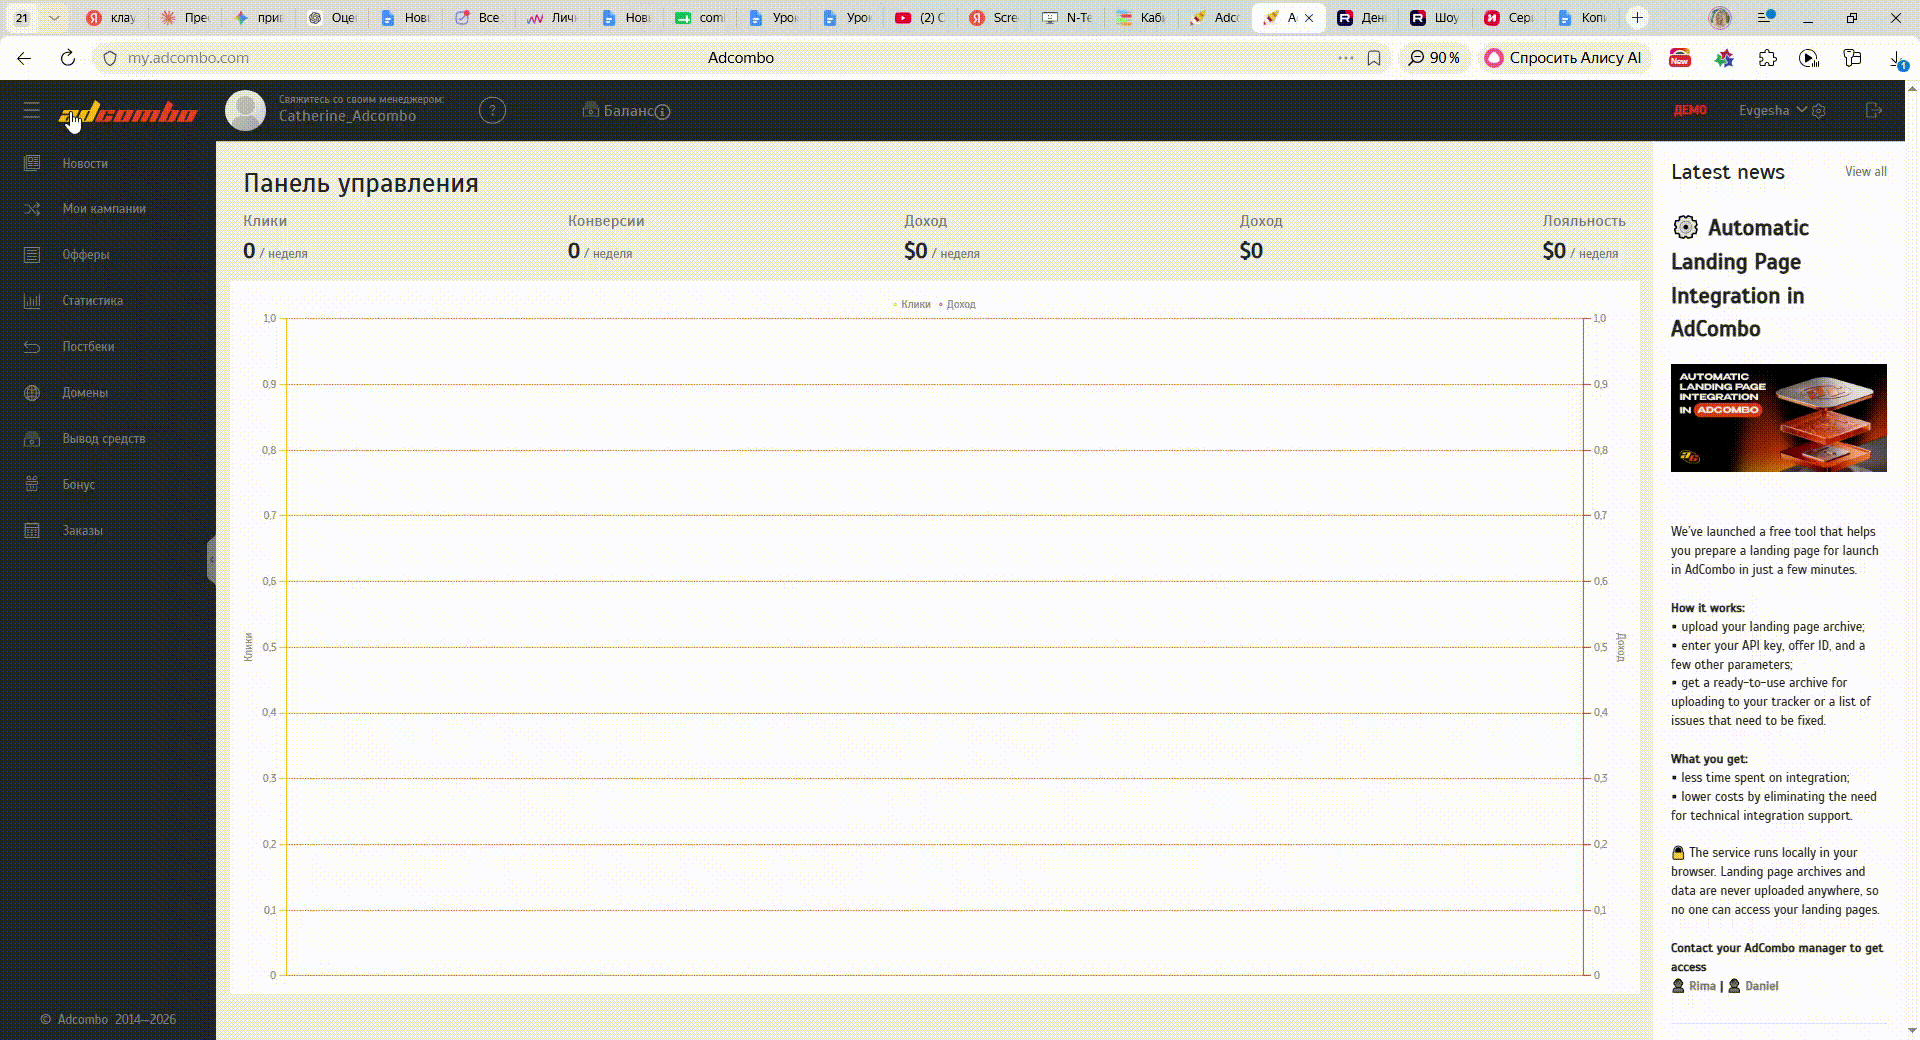The height and width of the screenshot is (1040, 1920).
Task: Click the Домены globe icon
Action: [x=32, y=393]
